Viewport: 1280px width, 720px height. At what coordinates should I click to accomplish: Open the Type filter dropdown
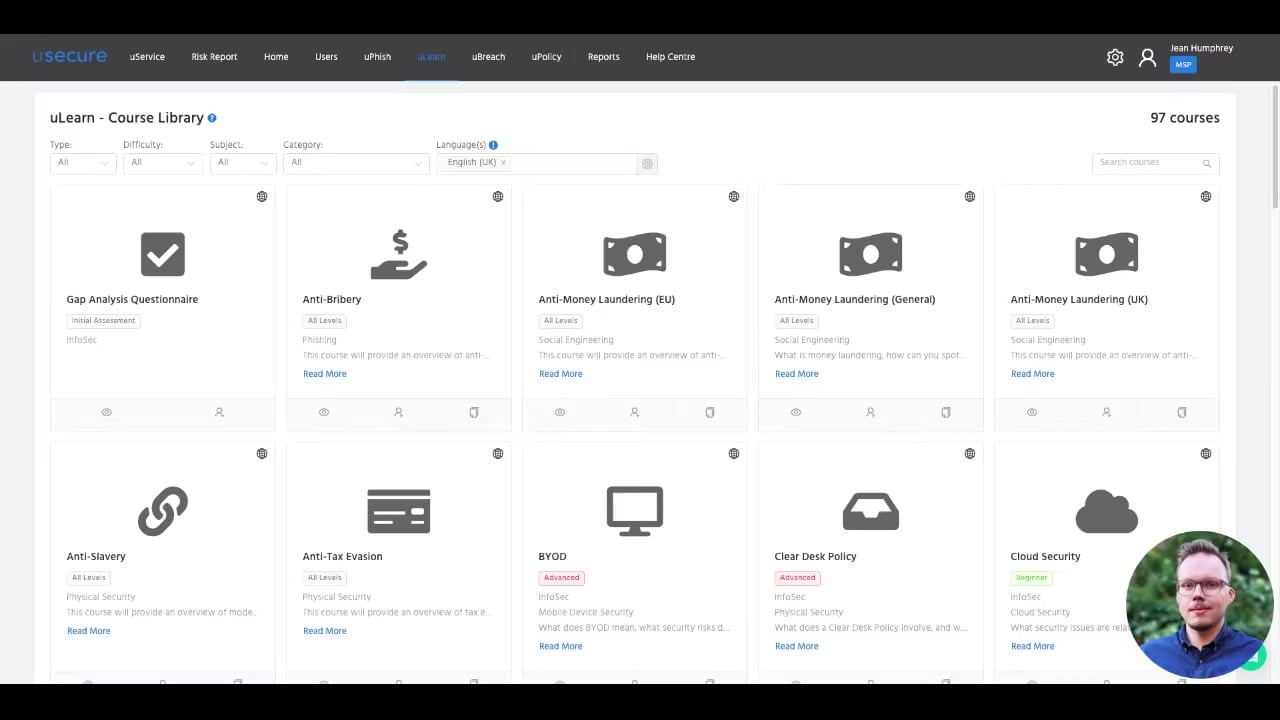point(83,162)
